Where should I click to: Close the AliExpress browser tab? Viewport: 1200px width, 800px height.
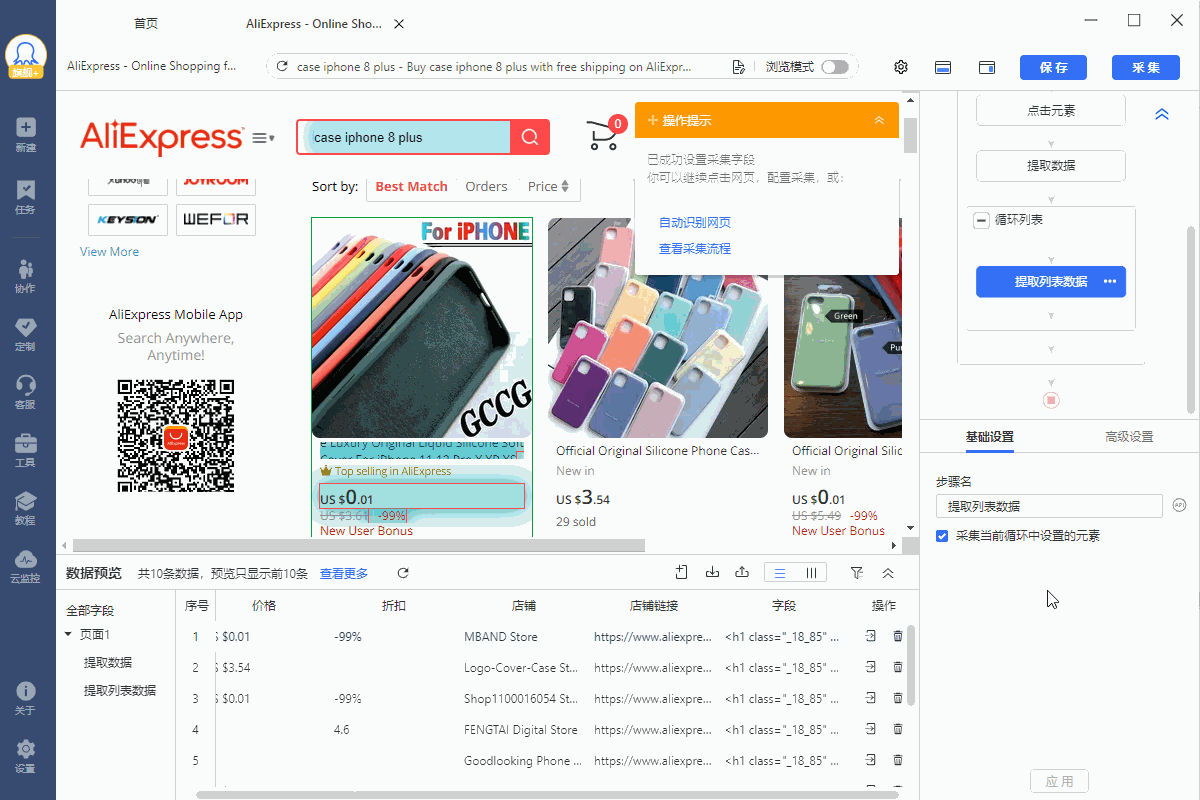[x=399, y=23]
